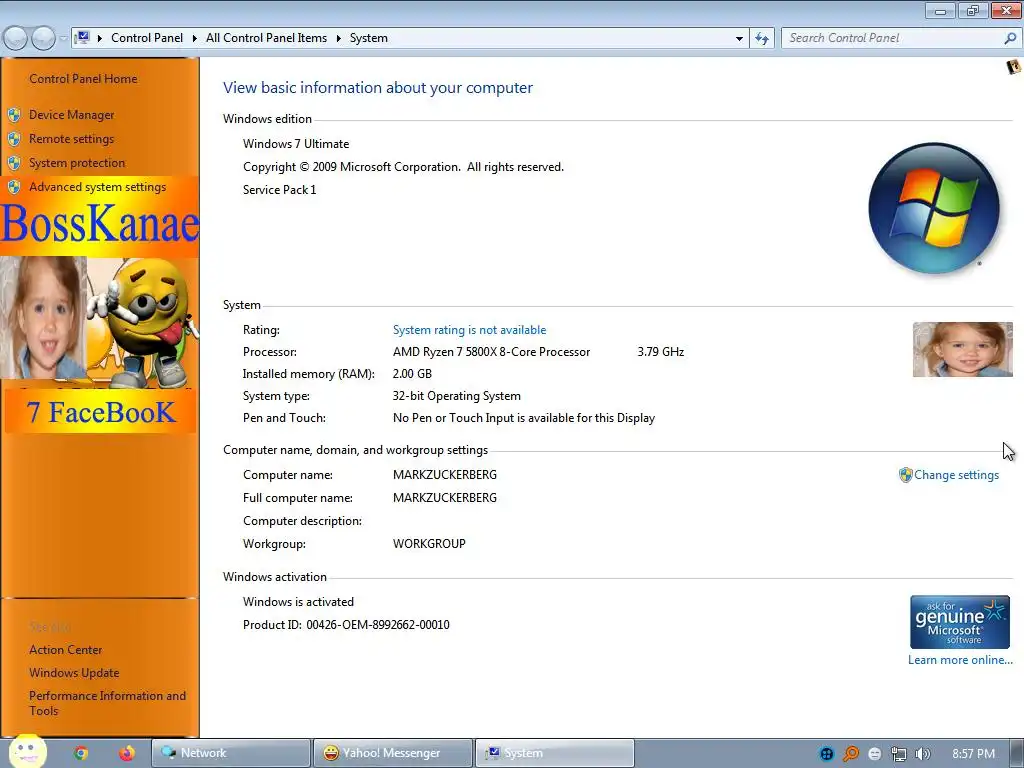The height and width of the screenshot is (768, 1024).
Task: Go to Control Panel Home
Action: [83, 79]
